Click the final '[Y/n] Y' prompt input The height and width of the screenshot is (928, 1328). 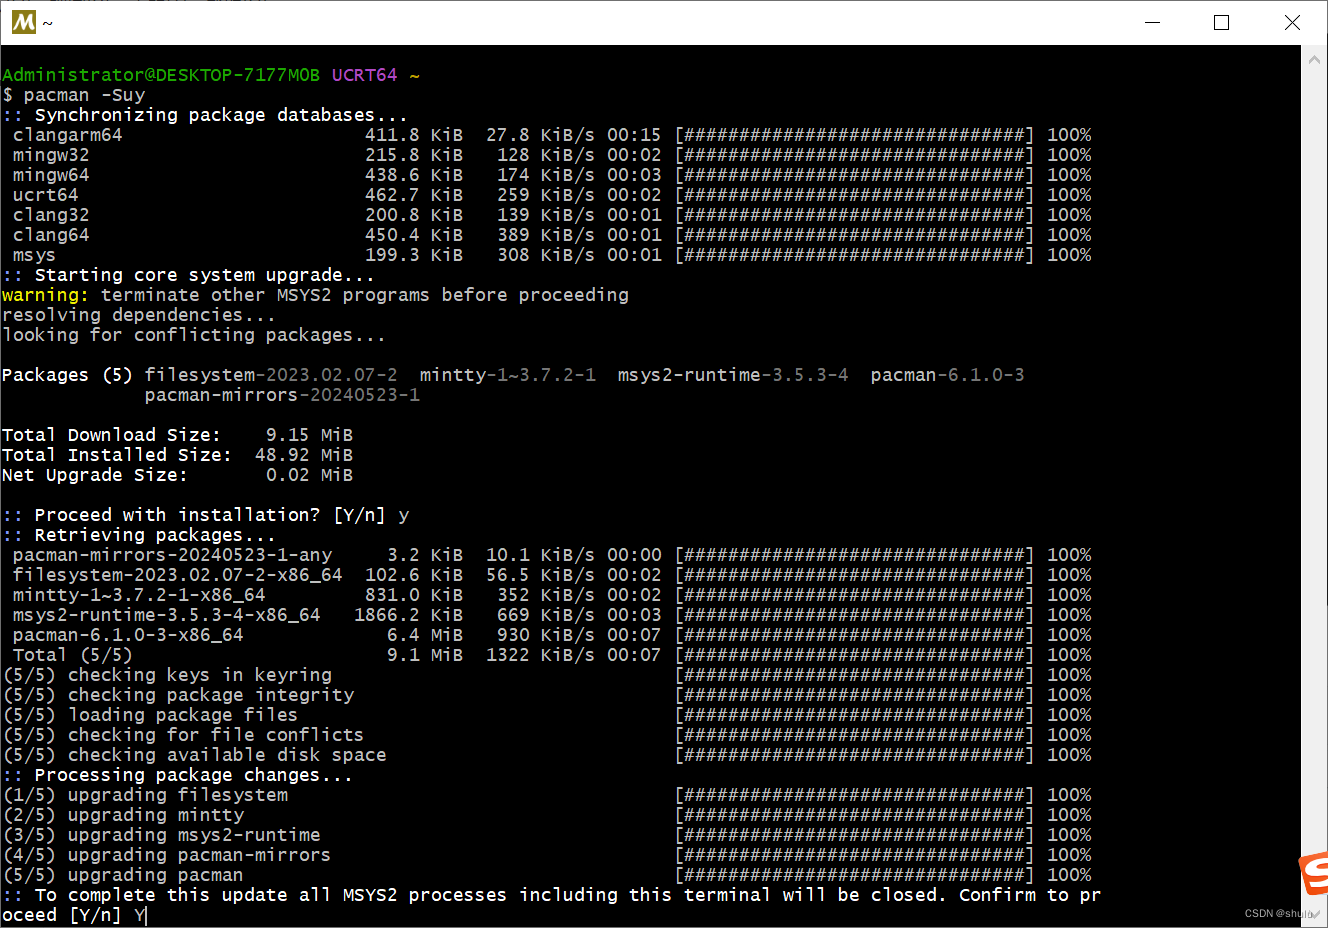tap(108, 915)
